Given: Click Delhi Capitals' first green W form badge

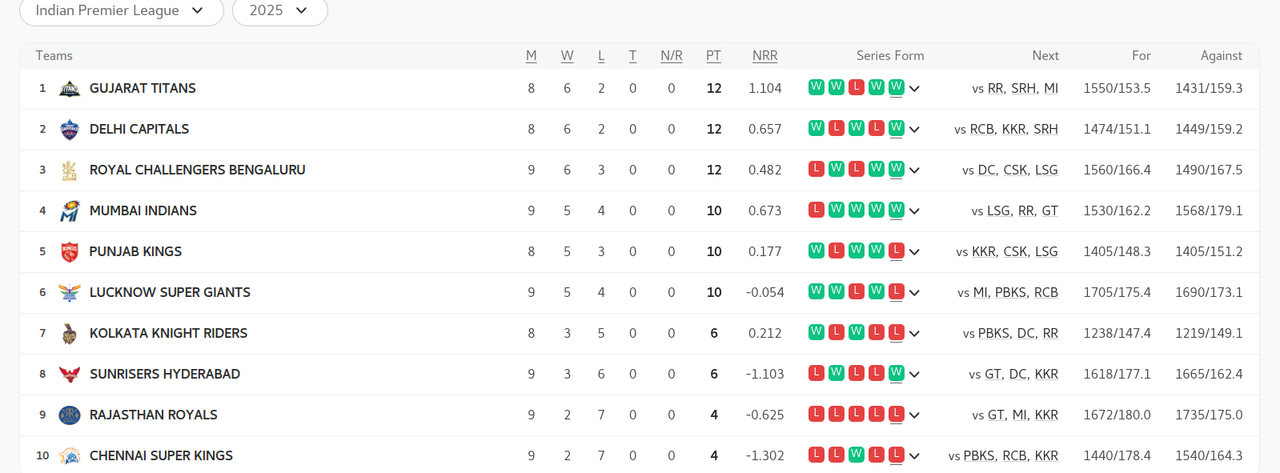Looking at the screenshot, I should (816, 128).
